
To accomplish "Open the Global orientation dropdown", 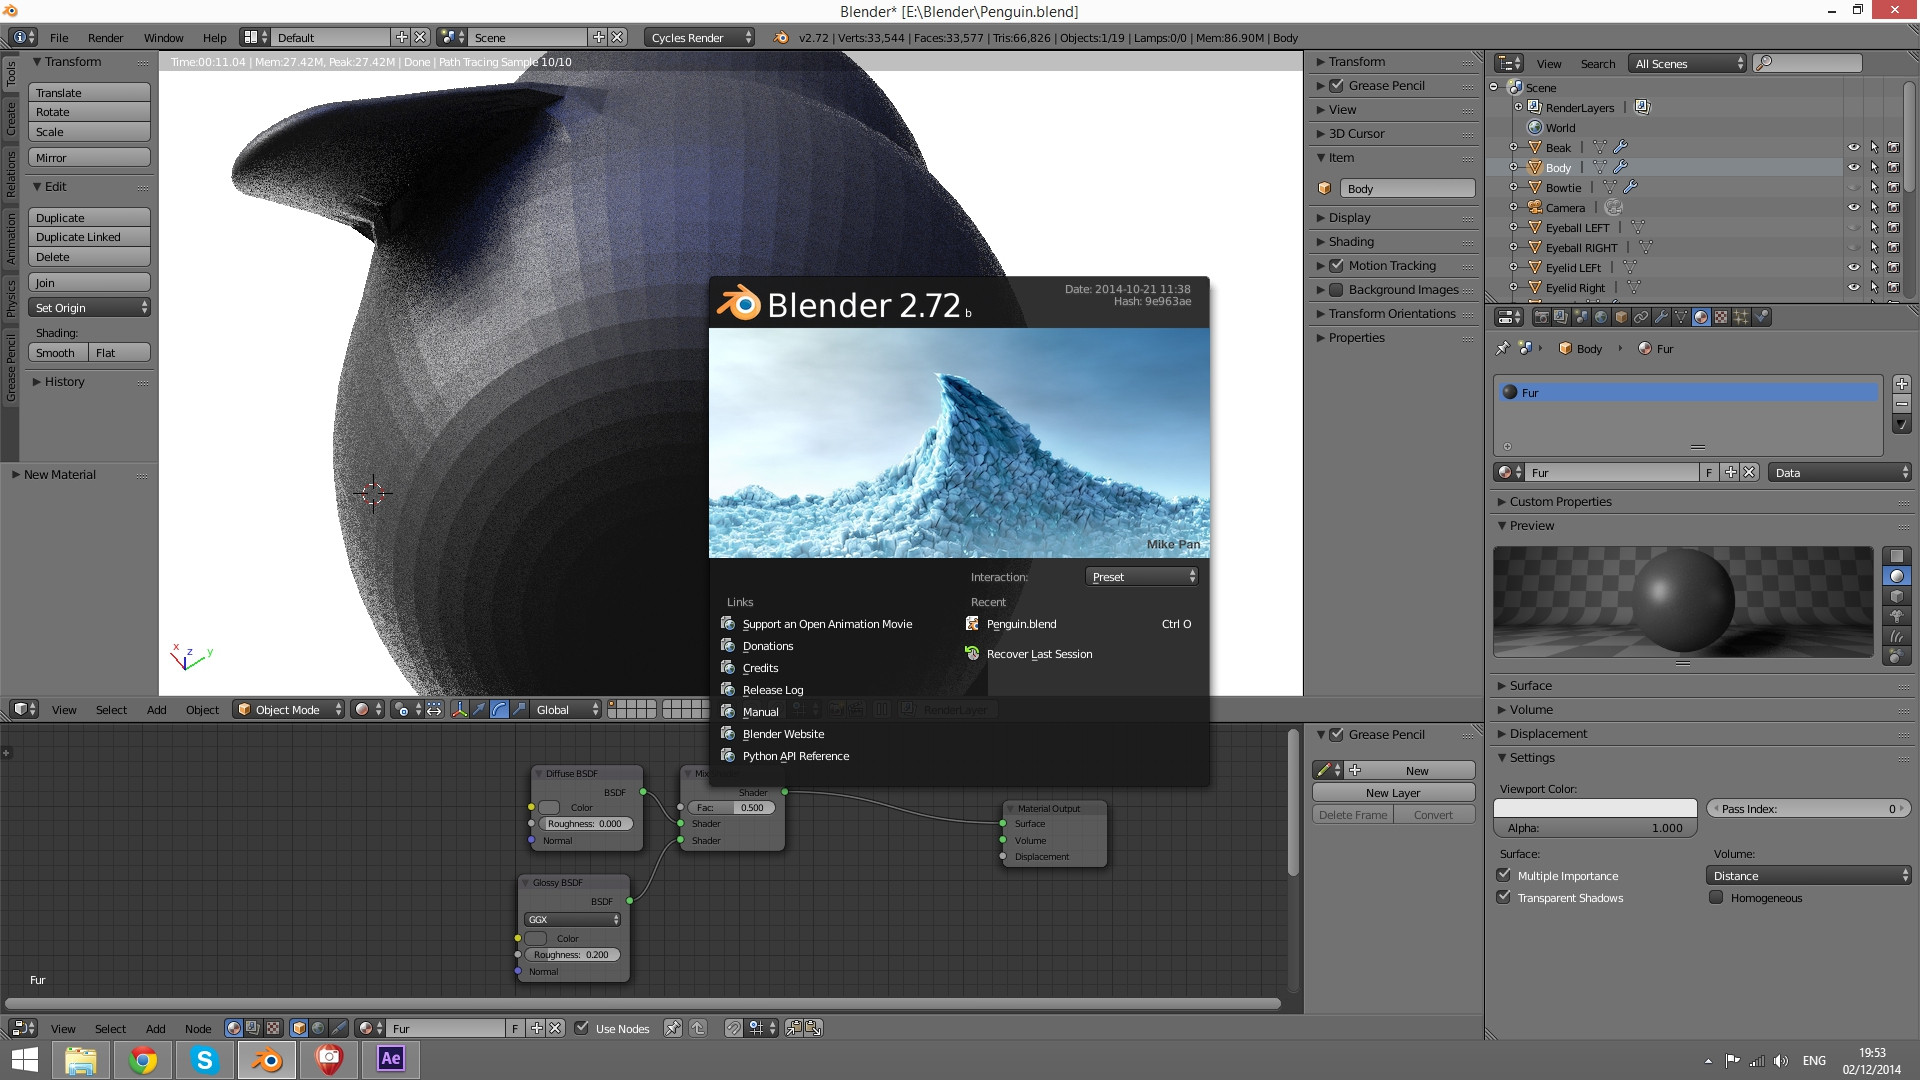I will pos(565,709).
